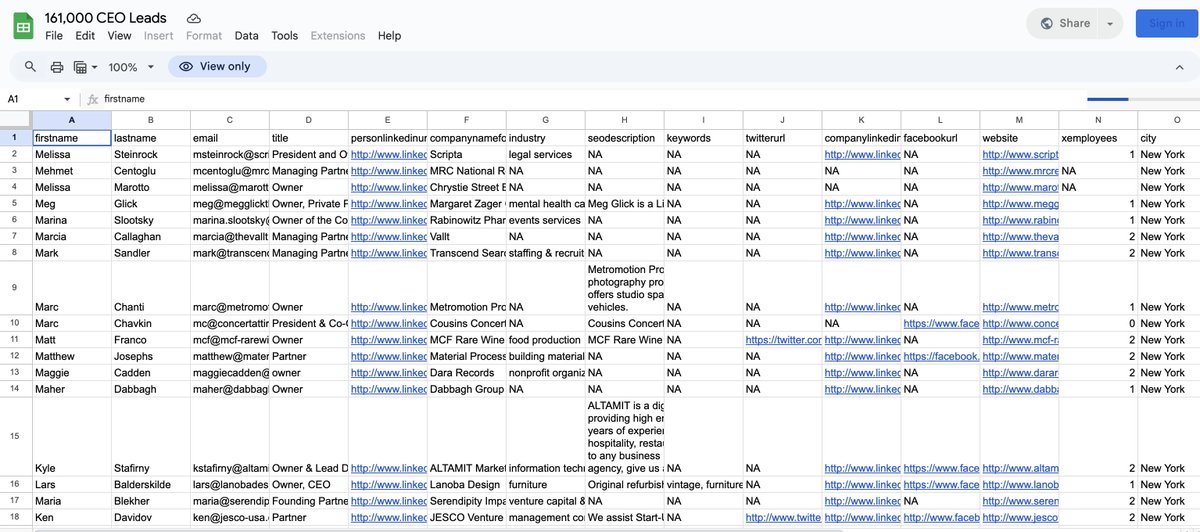Select row 9 header
This screenshot has height=532, width=1200.
point(16,287)
